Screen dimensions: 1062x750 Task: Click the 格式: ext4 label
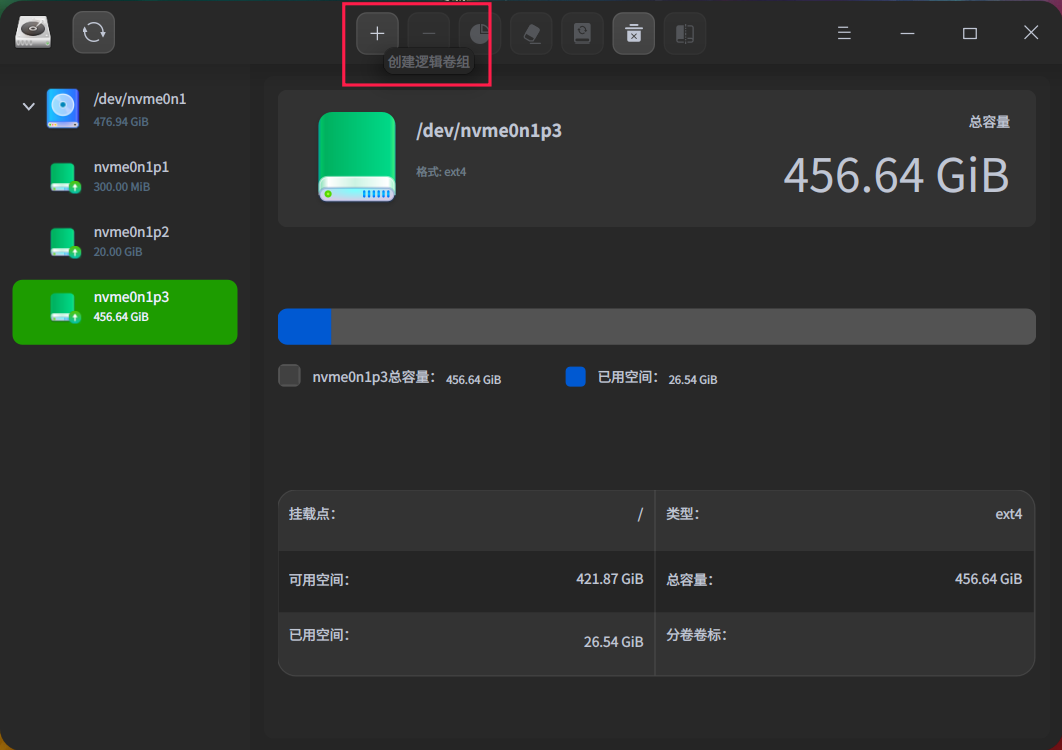441,172
